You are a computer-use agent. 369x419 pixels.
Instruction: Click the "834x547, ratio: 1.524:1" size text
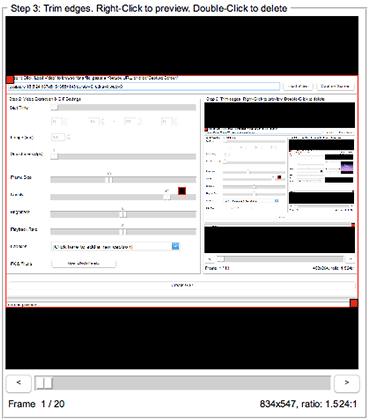[x=308, y=404]
